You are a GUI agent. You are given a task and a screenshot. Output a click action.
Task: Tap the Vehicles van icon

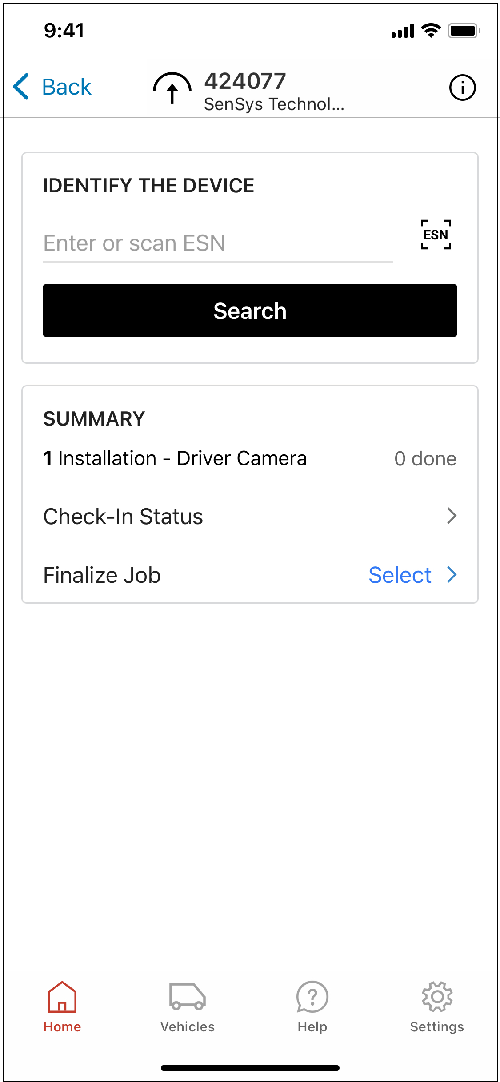pyautogui.click(x=187, y=997)
